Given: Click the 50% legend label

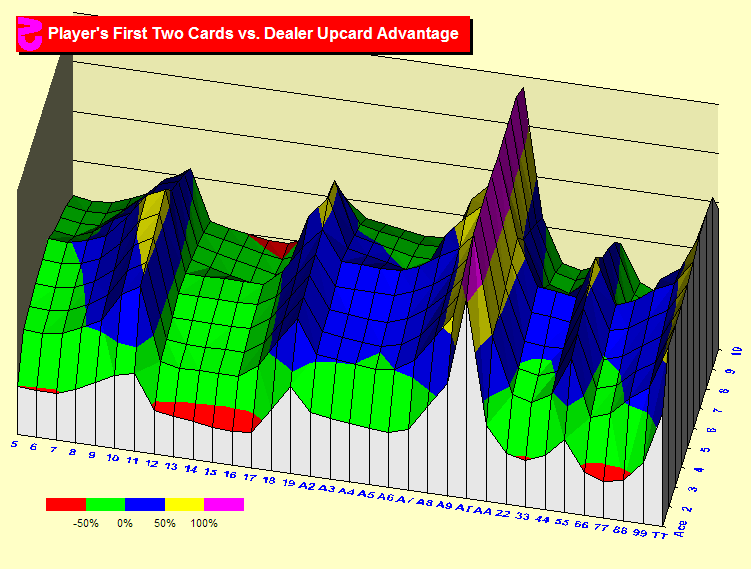Looking at the screenshot, I should click(165, 523).
